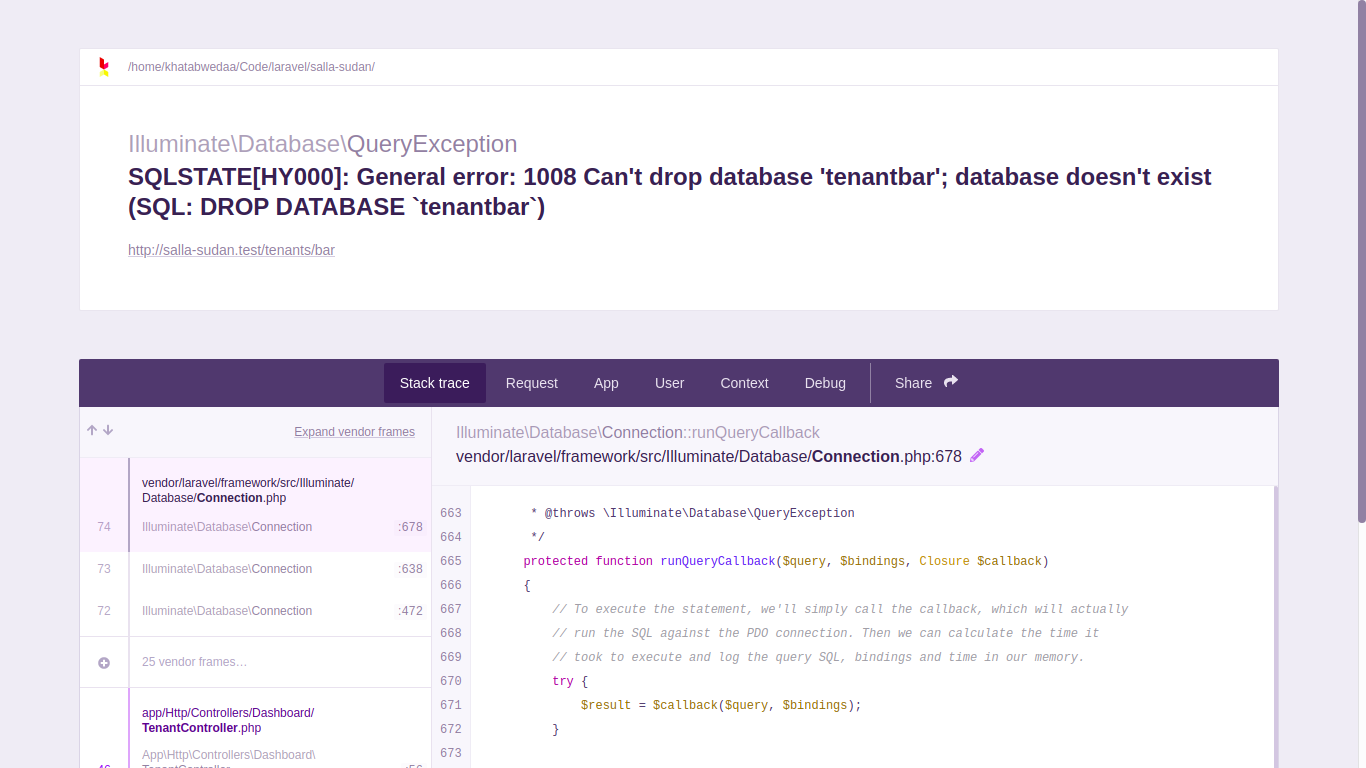Select the Stack trace tab
Screen dimensions: 1366x768
(434, 383)
